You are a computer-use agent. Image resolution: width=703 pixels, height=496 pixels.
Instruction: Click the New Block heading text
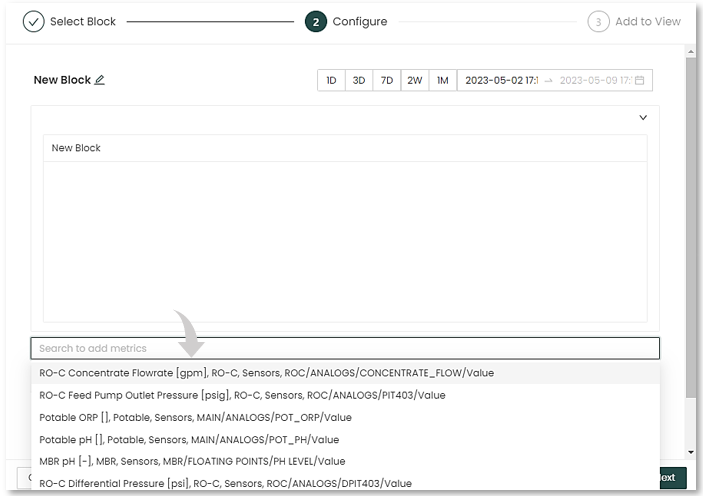(62, 80)
